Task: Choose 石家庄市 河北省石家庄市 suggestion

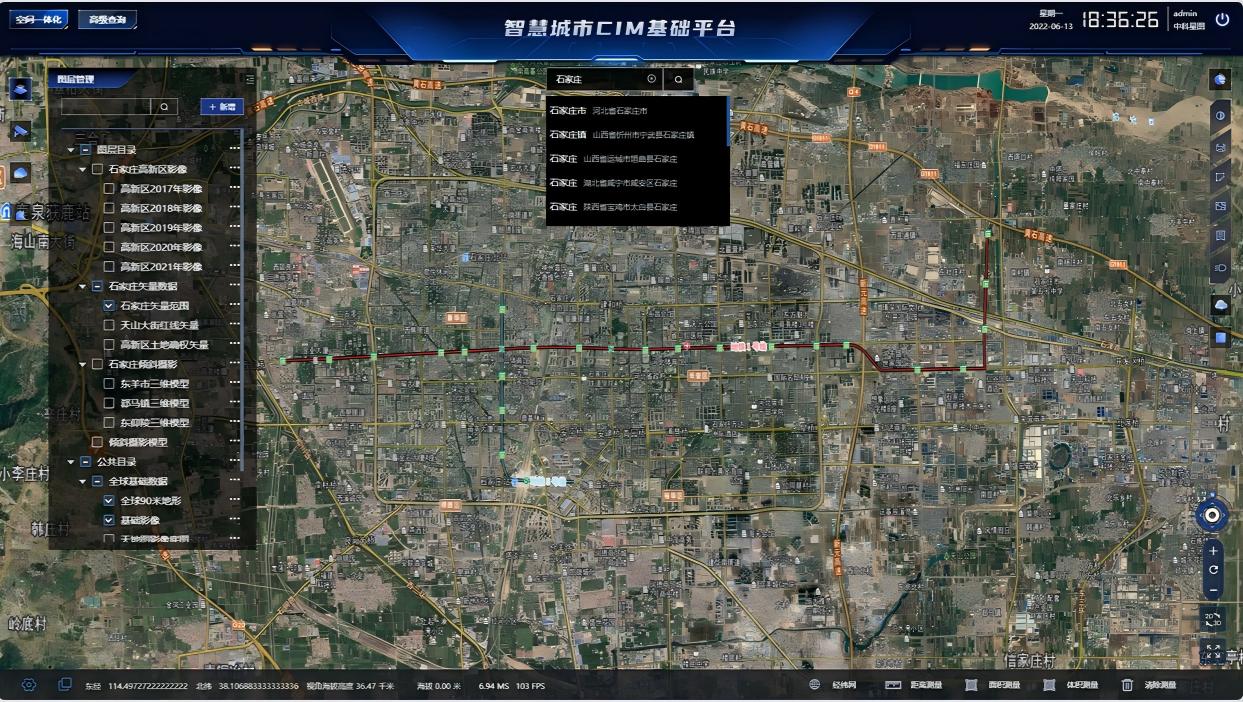Action: [x=637, y=110]
